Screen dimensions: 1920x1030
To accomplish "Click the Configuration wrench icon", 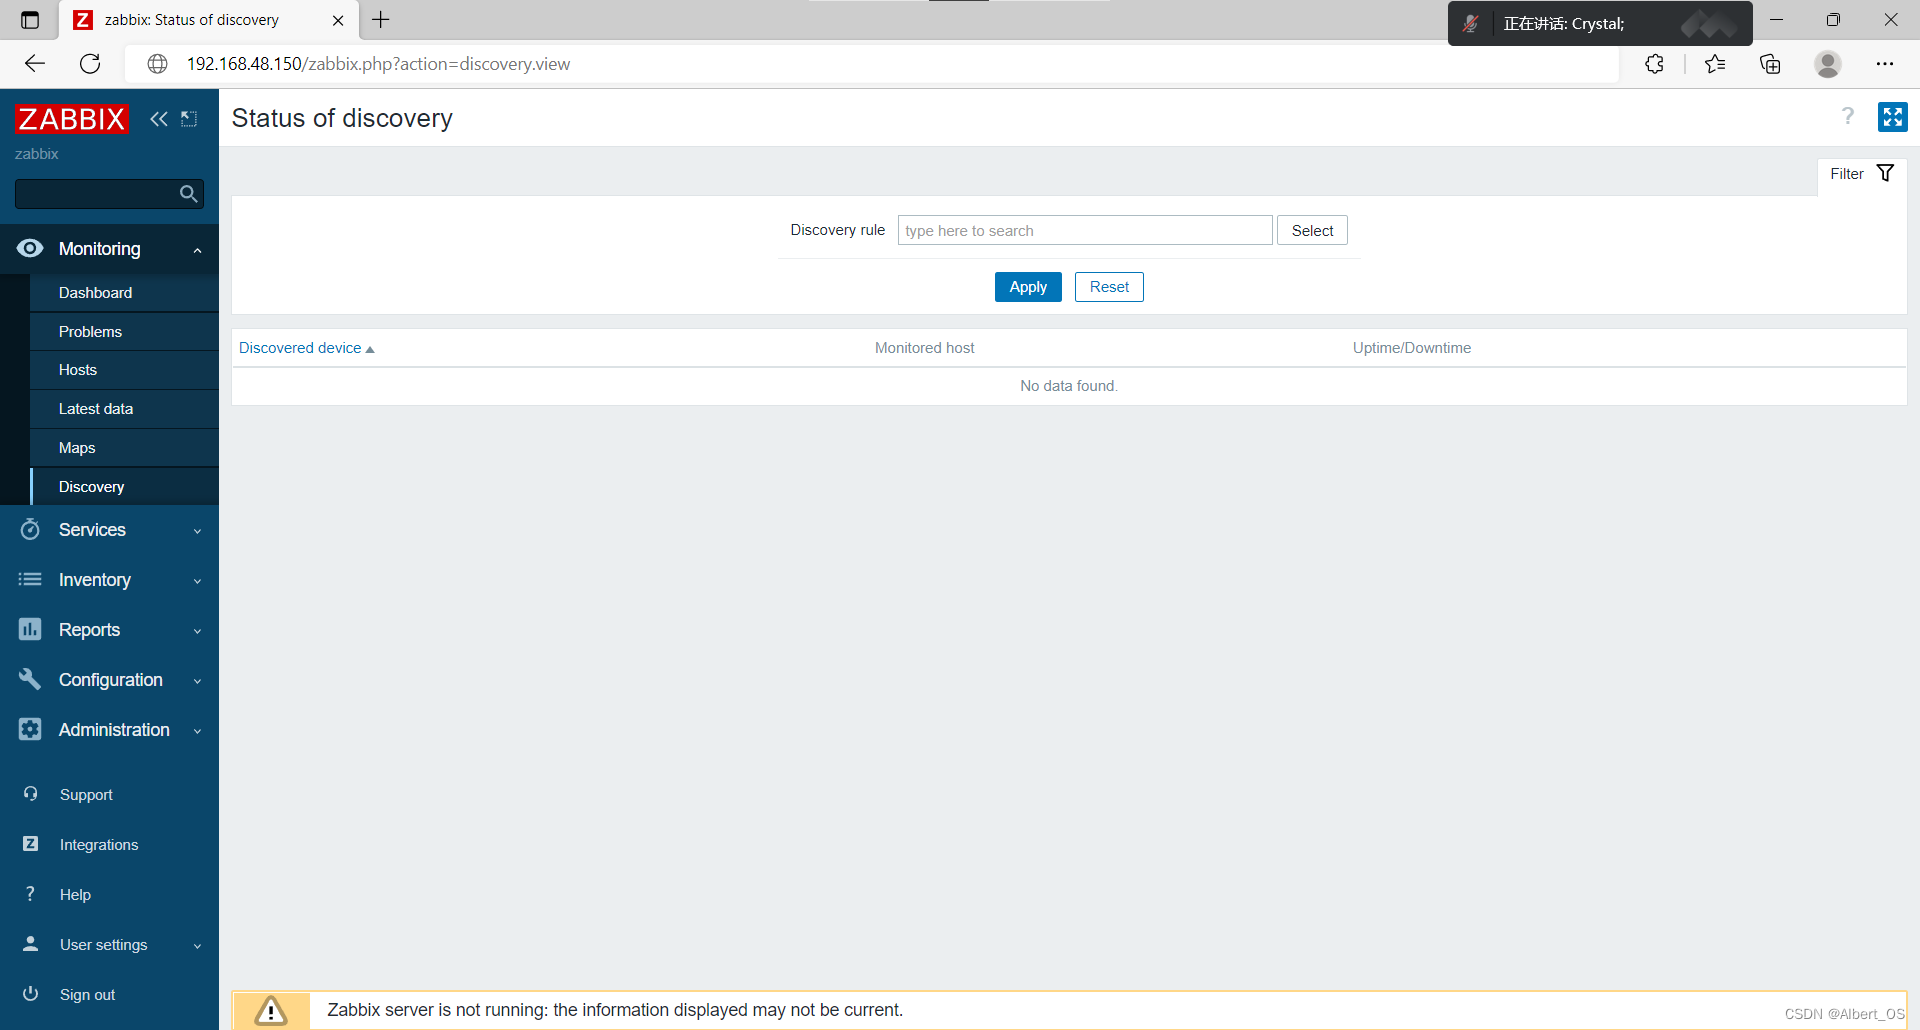I will tap(30, 679).
